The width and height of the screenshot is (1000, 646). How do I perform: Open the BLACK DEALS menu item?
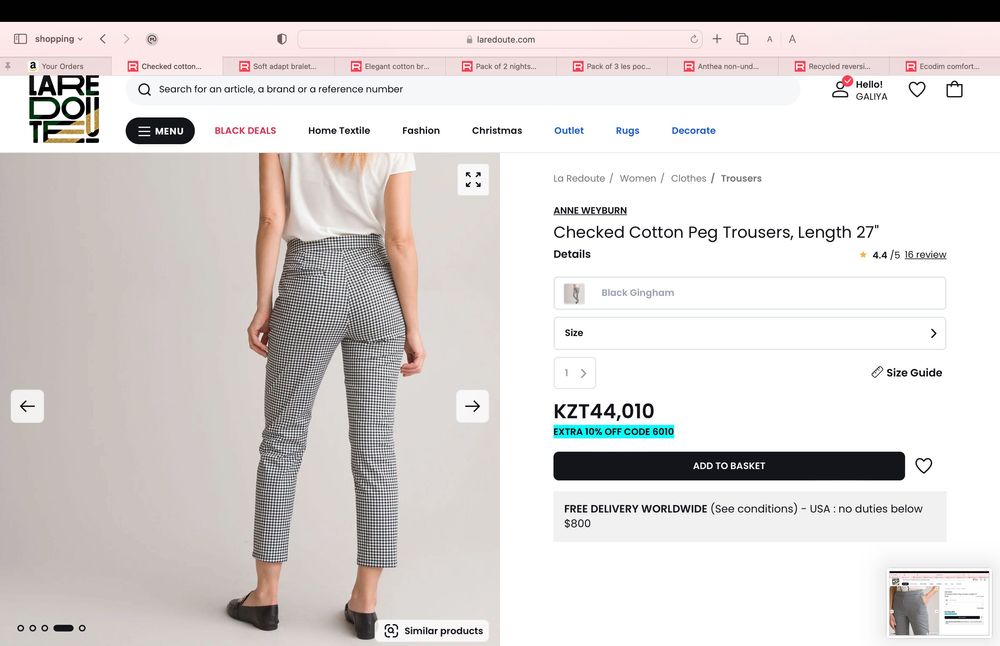click(x=245, y=131)
